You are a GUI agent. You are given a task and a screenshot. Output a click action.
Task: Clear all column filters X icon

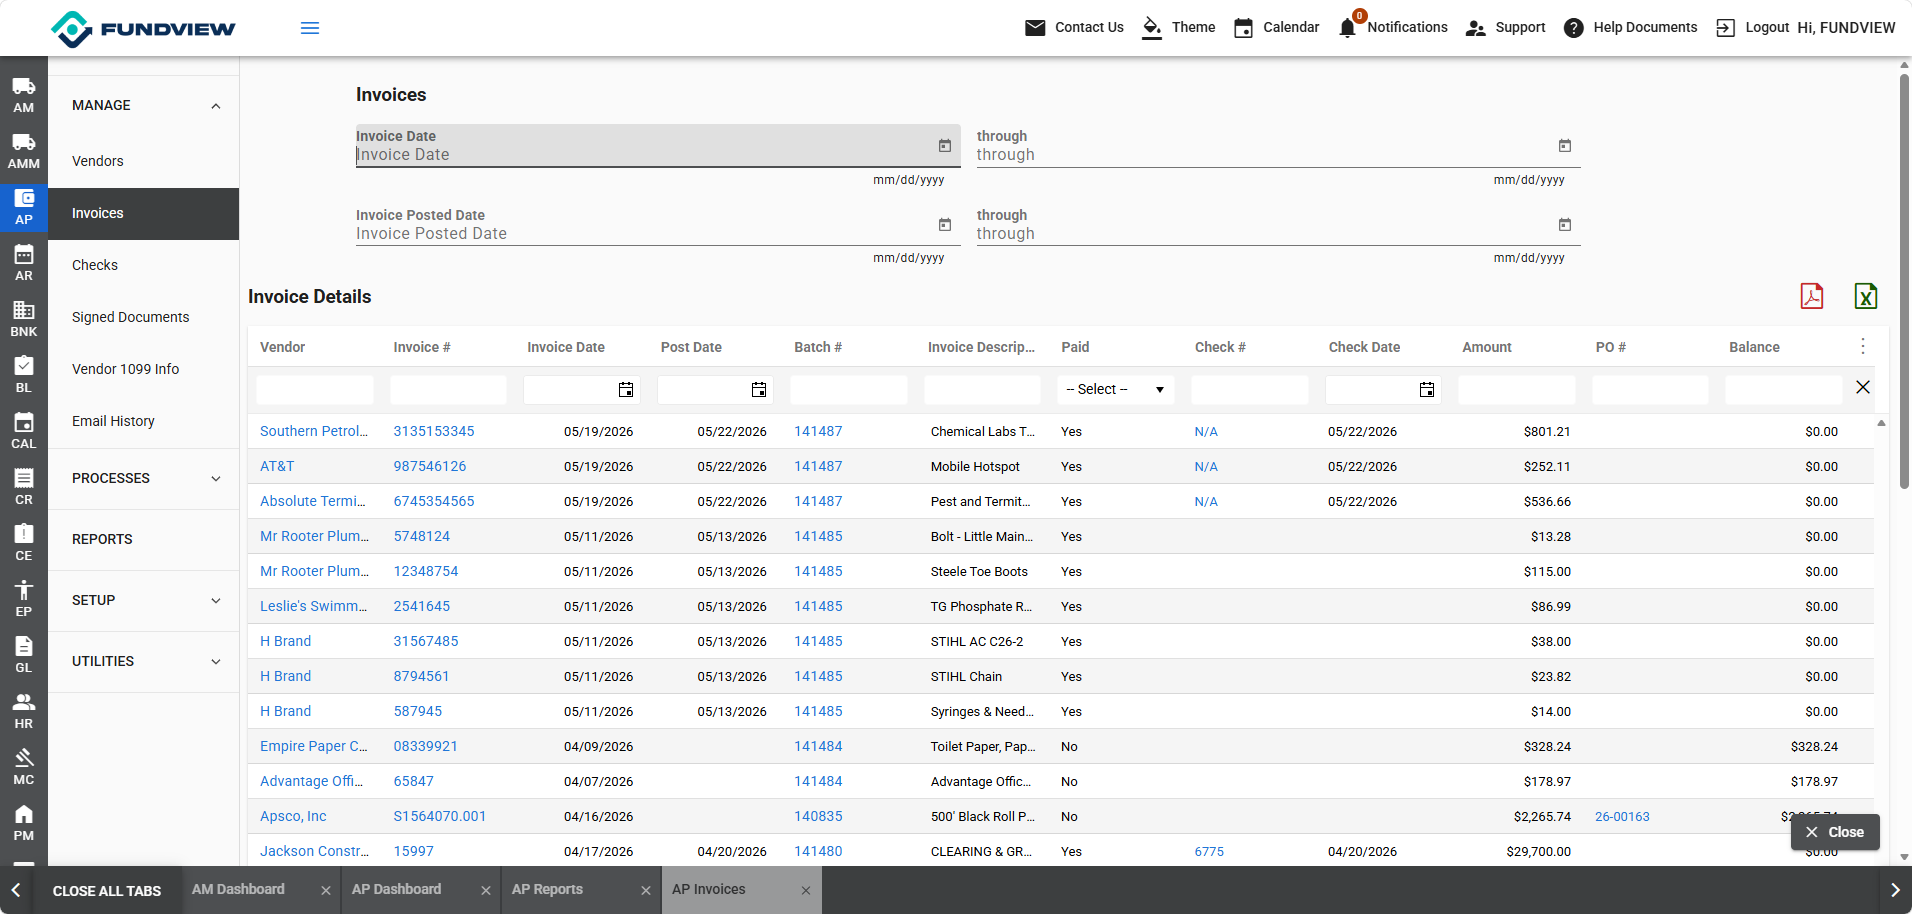[x=1863, y=387]
